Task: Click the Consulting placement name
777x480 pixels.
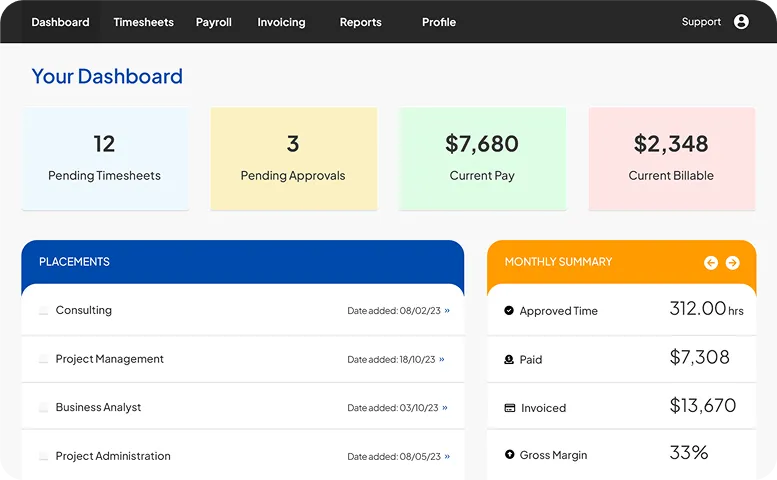Action: click(84, 310)
